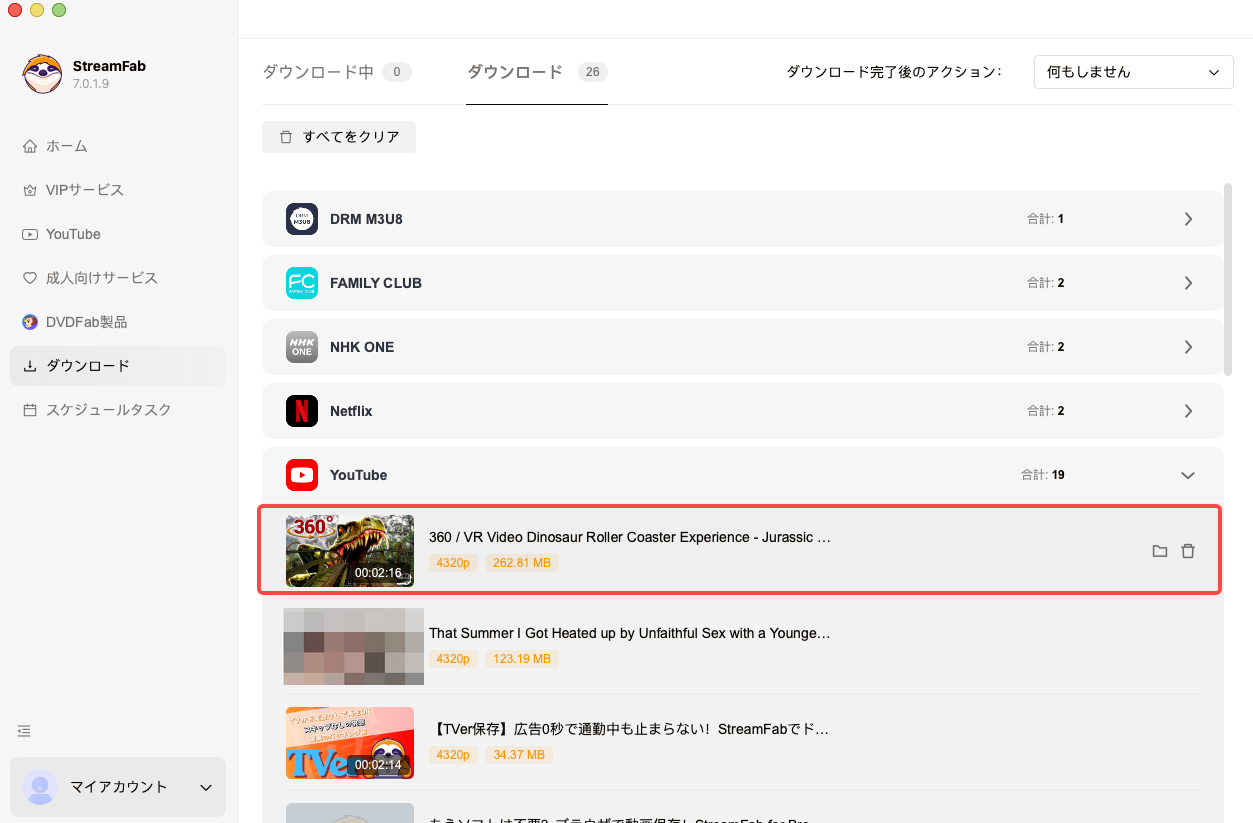This screenshot has width=1253, height=823.
Task: Click the DRM M3U8 service icon
Action: point(302,219)
